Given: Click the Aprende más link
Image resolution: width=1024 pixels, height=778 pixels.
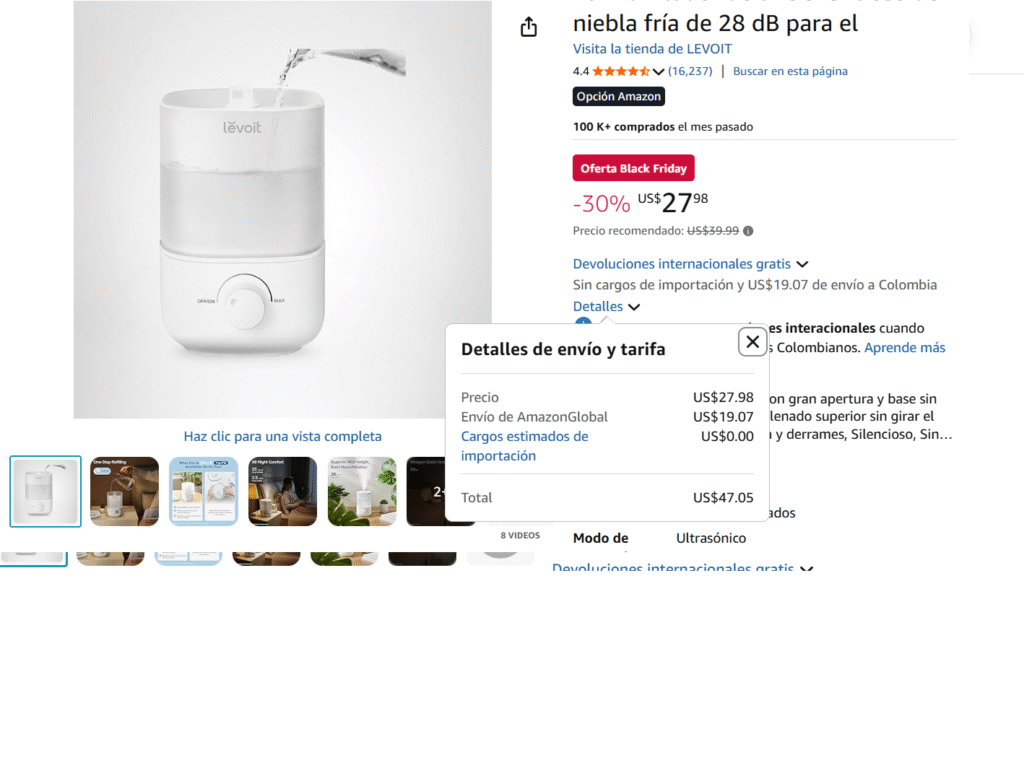Looking at the screenshot, I should (904, 348).
